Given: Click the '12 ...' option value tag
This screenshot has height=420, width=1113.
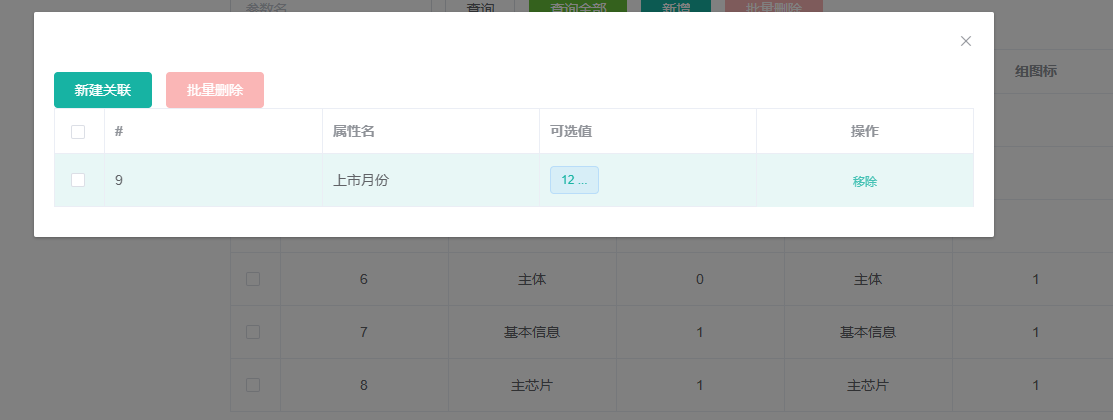Looking at the screenshot, I should (x=574, y=180).
